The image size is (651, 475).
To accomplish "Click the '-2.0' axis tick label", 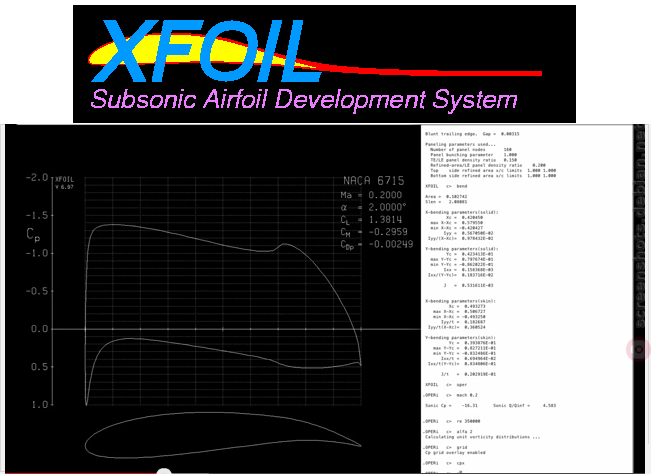I will point(37,178).
